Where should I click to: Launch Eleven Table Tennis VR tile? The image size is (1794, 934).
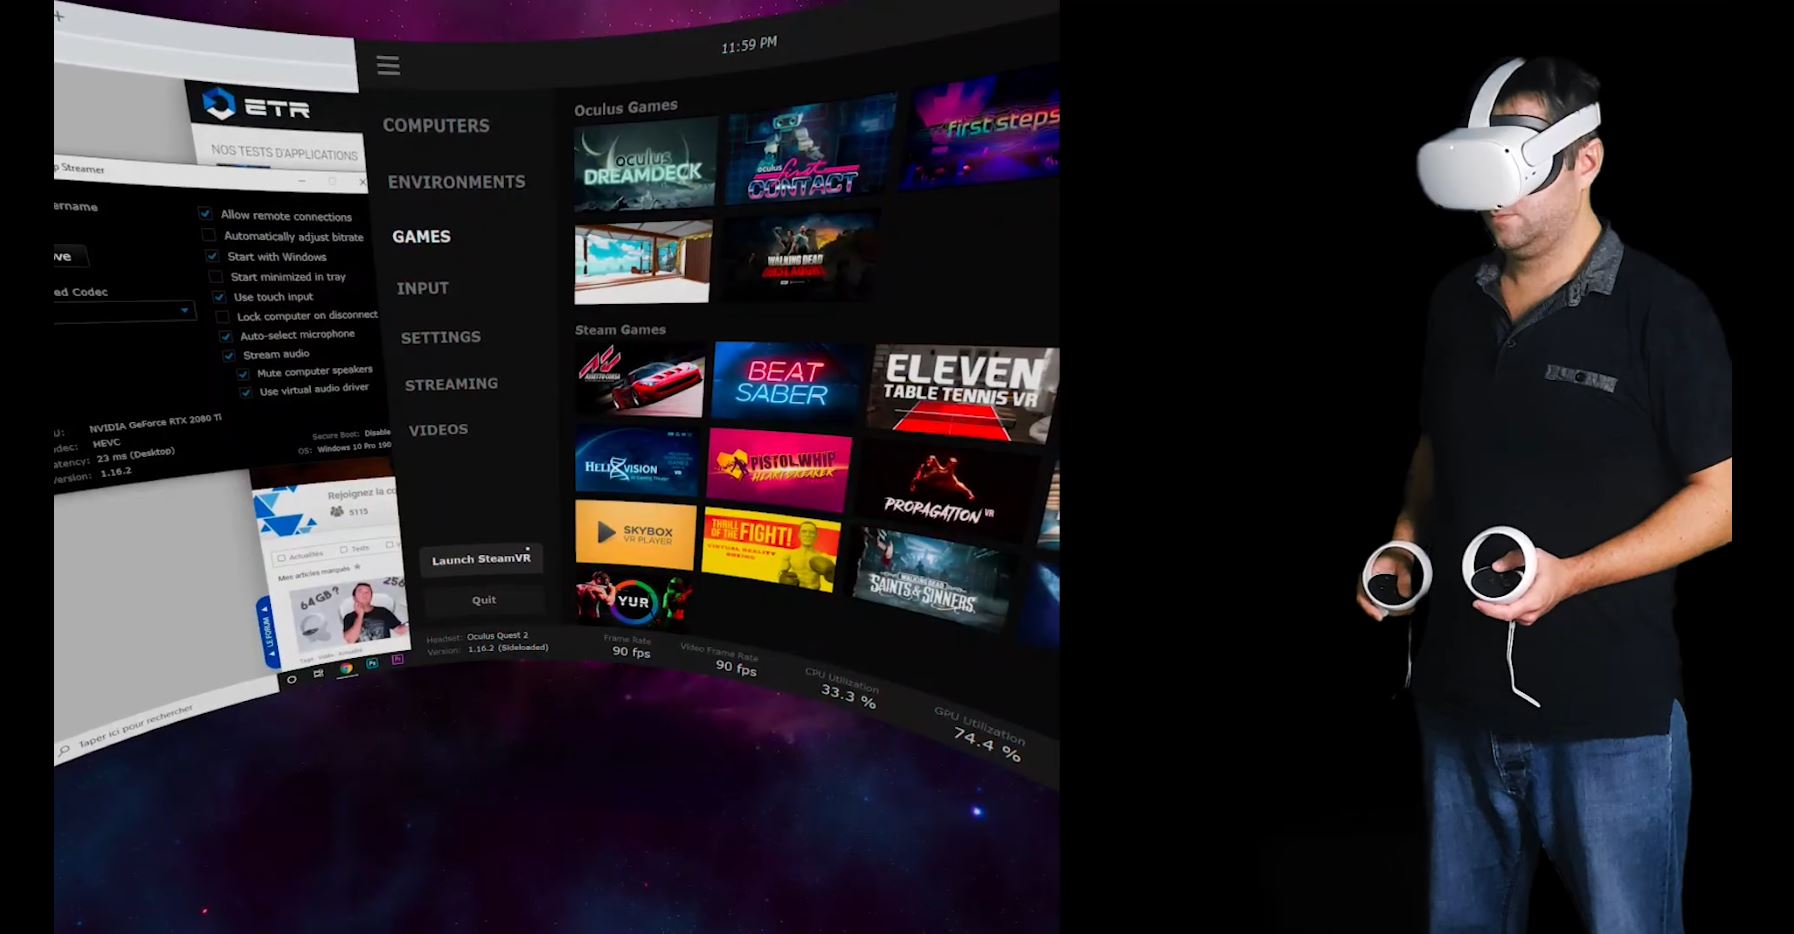(962, 392)
